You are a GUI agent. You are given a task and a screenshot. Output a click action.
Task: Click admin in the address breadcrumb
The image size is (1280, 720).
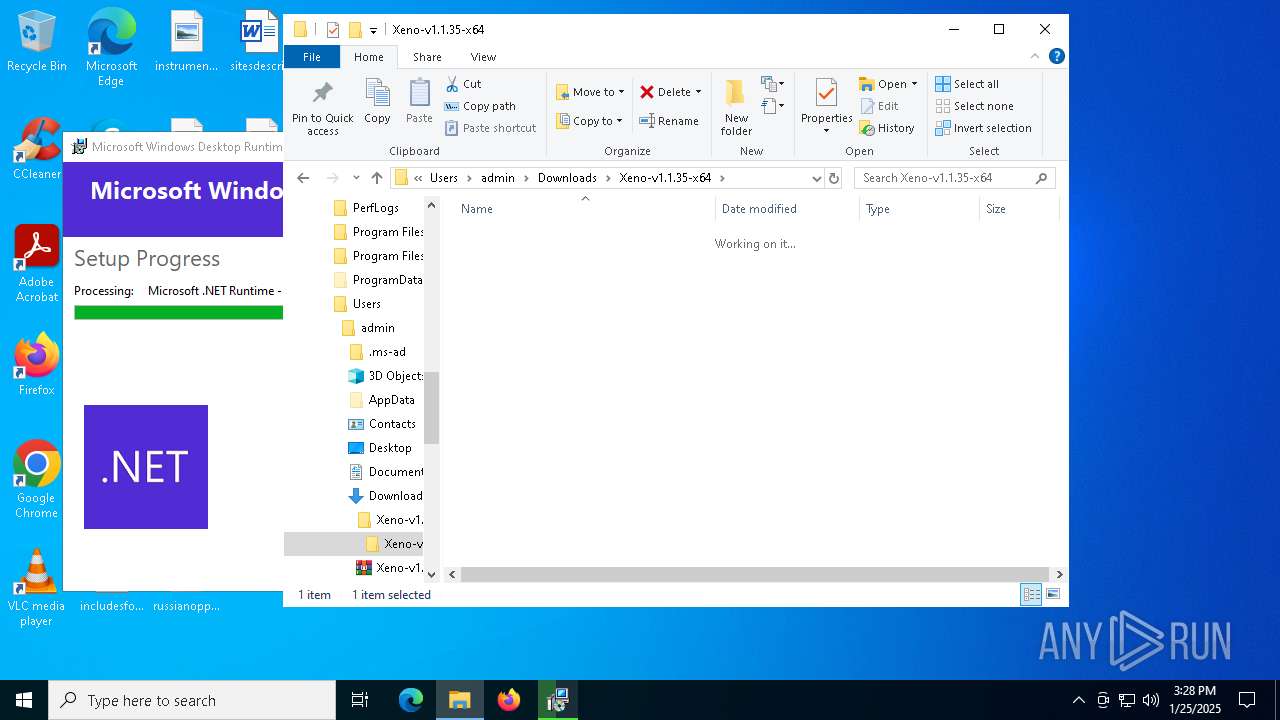(x=498, y=178)
